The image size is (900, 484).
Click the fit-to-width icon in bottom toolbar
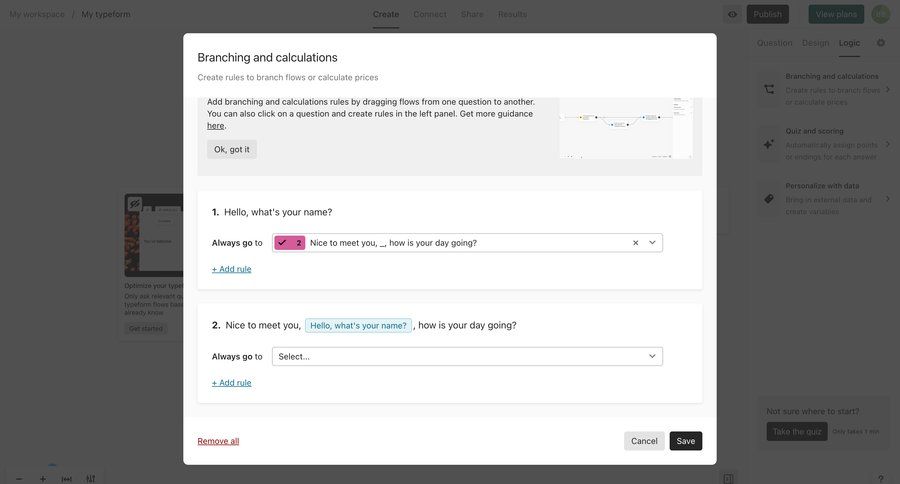[67, 478]
